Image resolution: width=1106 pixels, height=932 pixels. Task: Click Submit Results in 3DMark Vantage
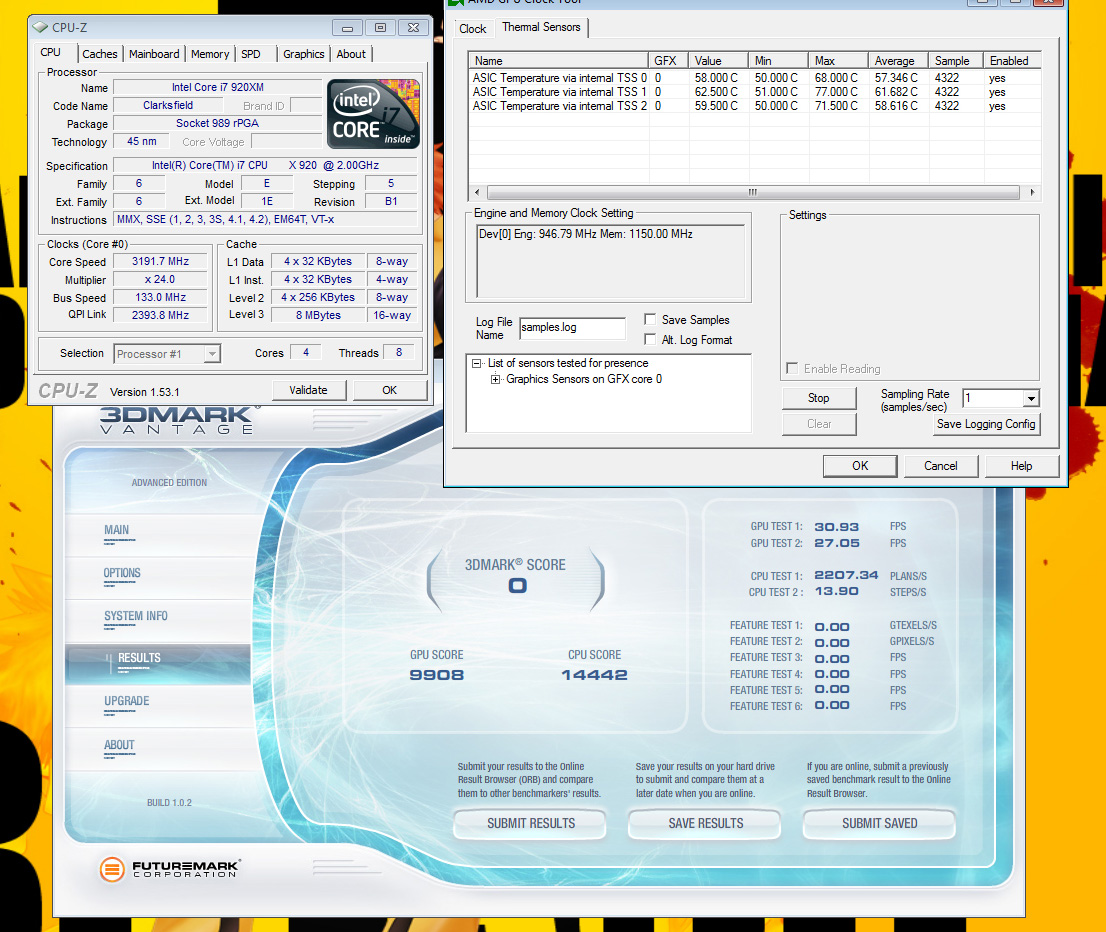pos(530,823)
